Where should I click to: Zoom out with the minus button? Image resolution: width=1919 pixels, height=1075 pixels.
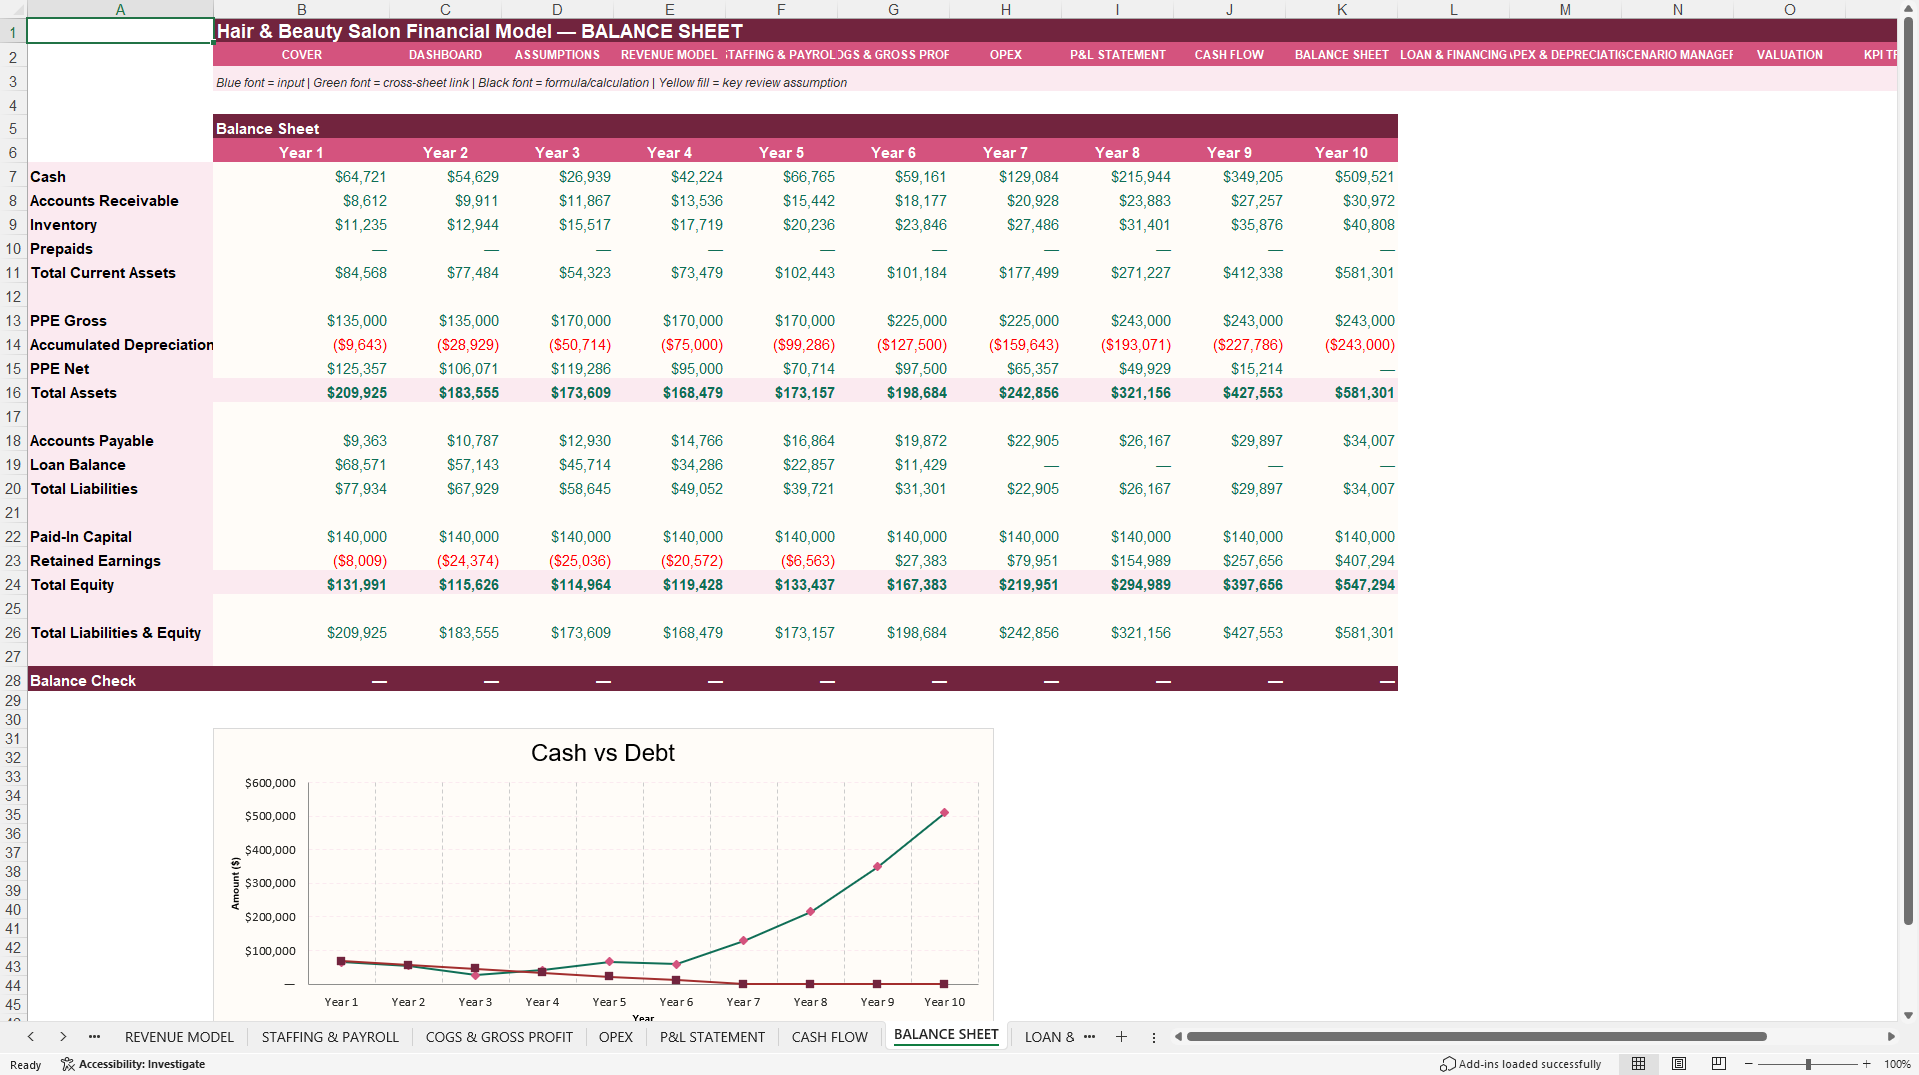pos(1749,1064)
